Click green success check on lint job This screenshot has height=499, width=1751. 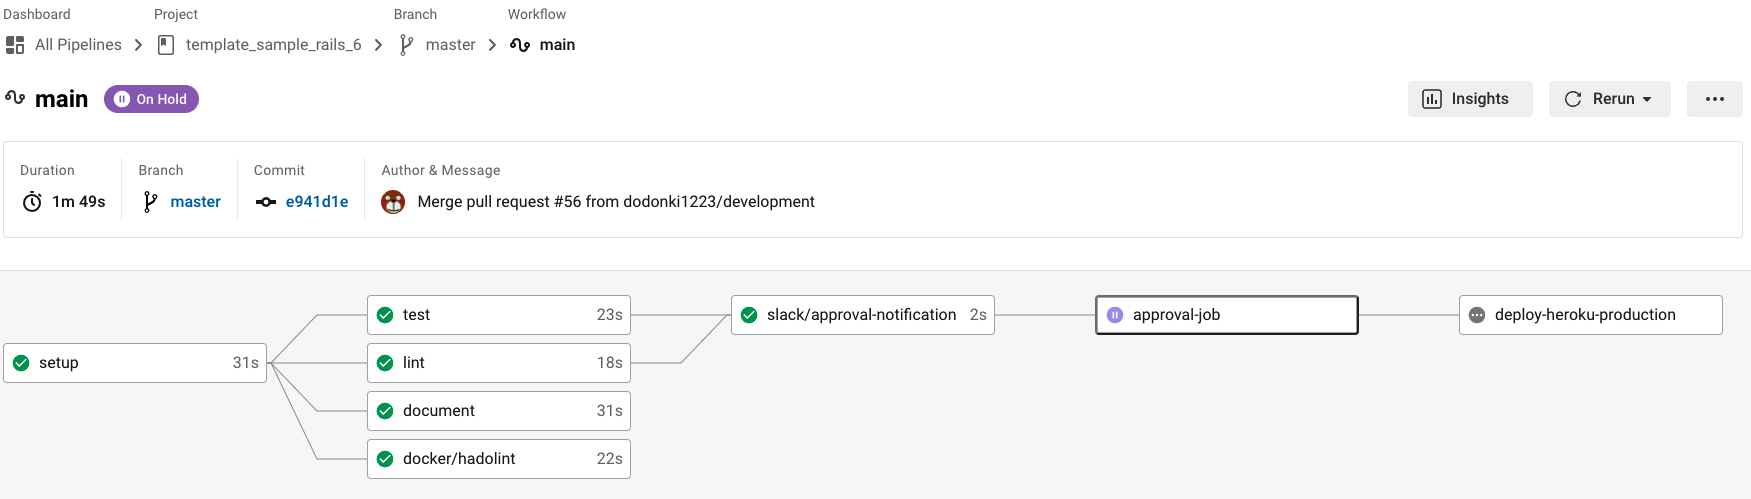[x=385, y=363]
